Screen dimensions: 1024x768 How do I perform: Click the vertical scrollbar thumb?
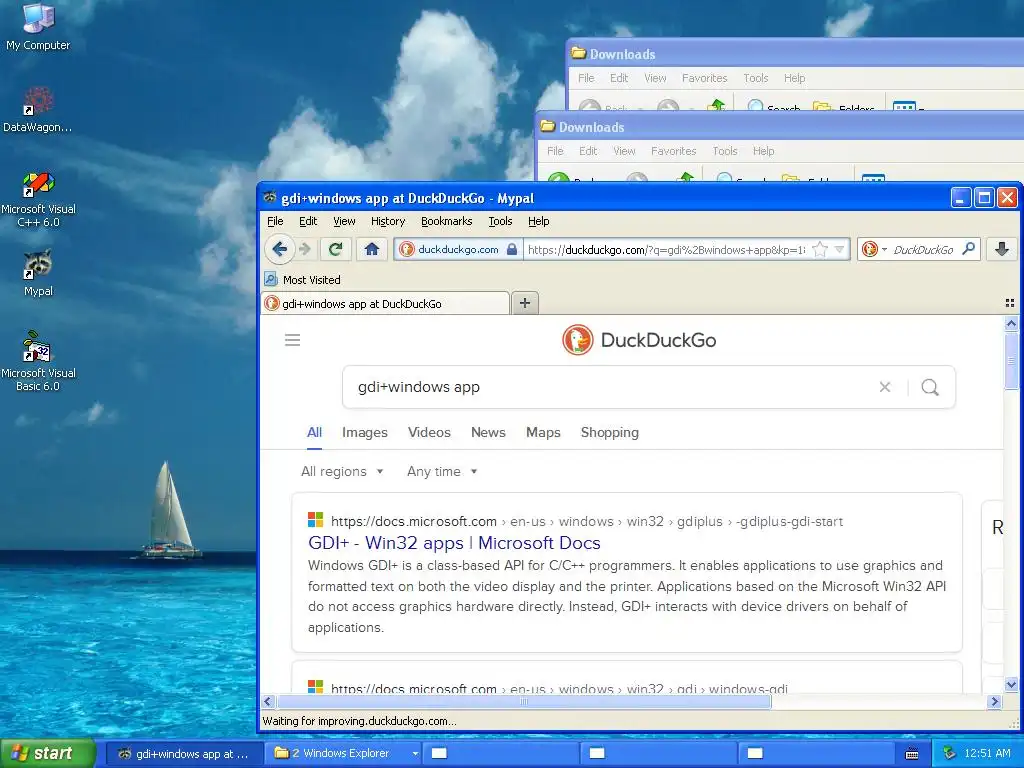(1011, 361)
